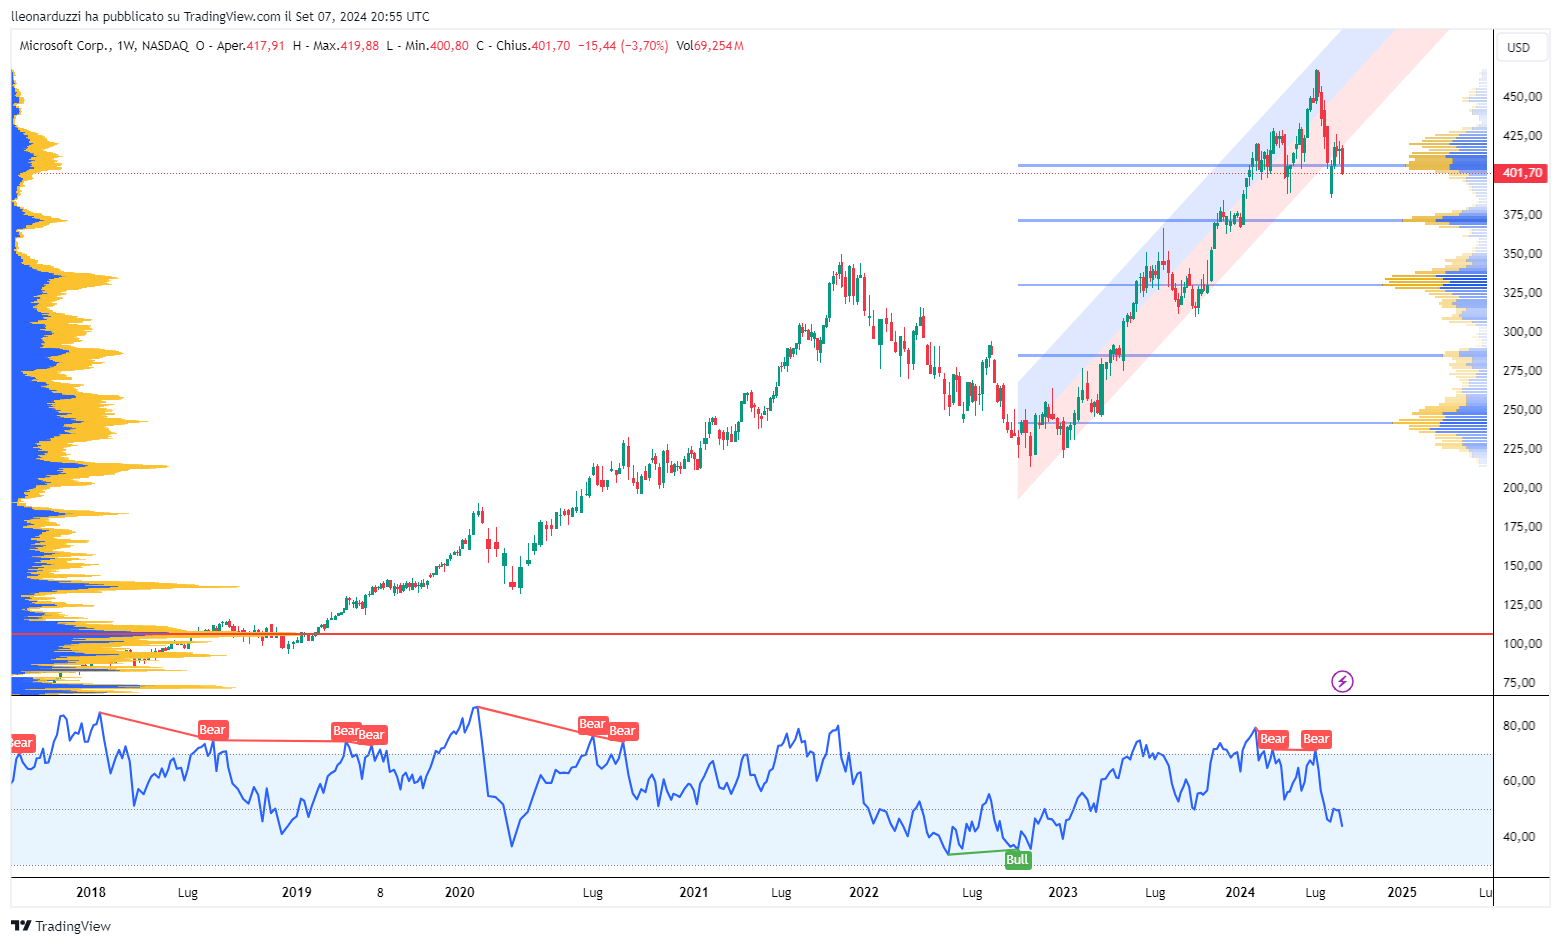Viewport: 1561px width, 944px height.
Task: Click the Microsoft Corp. symbol title
Action: (65, 46)
